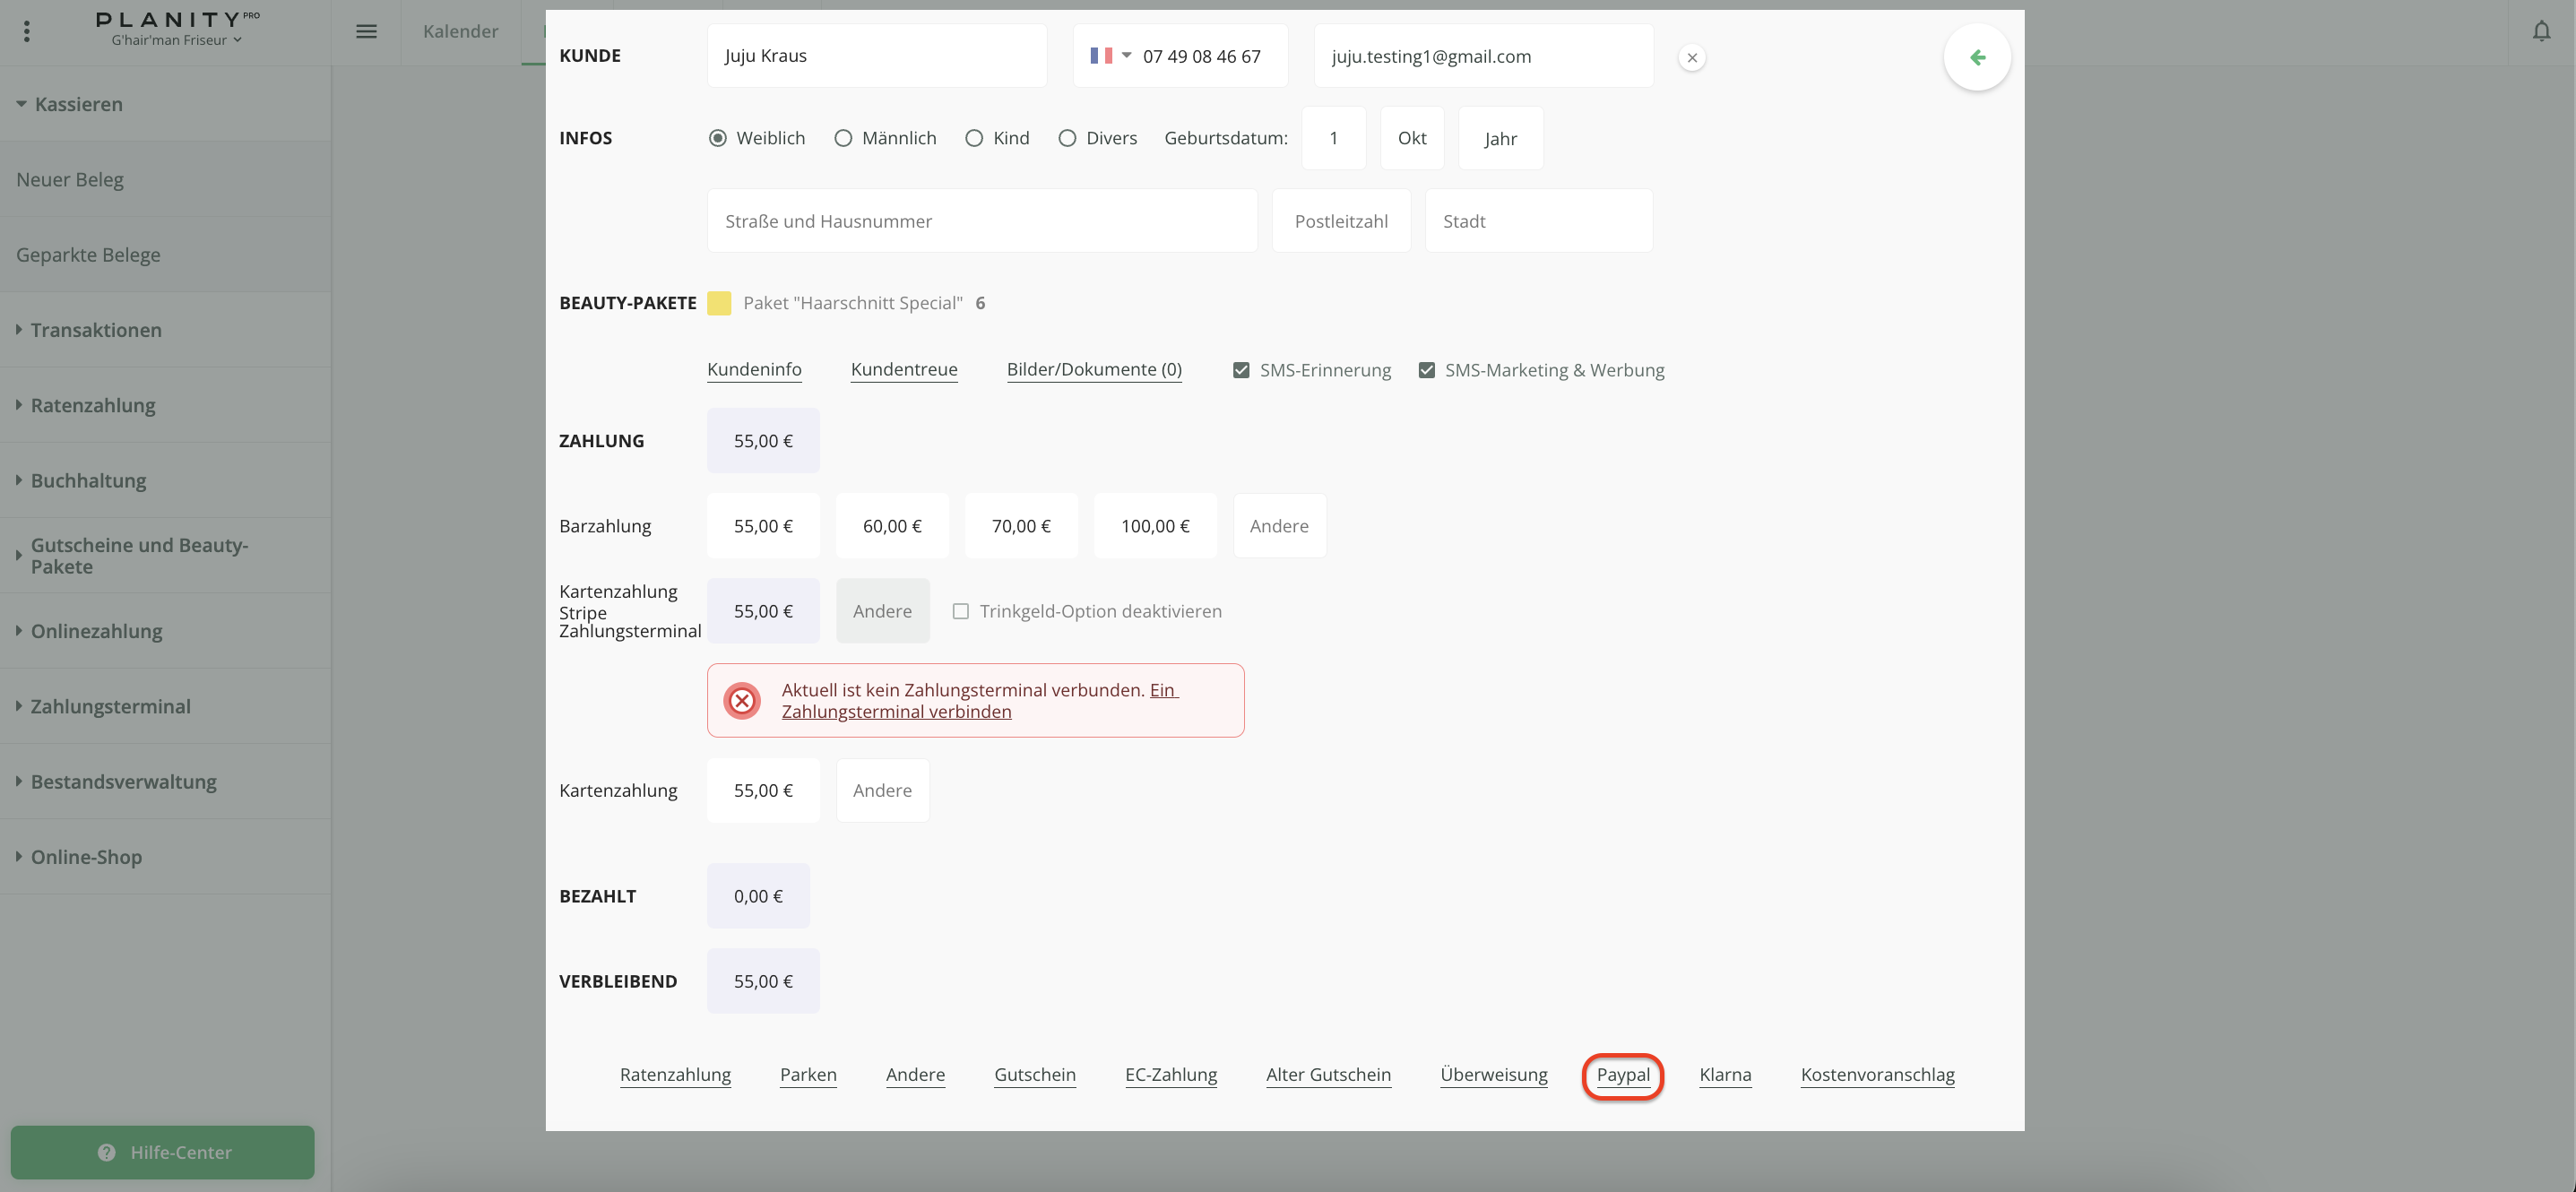2576x1192 pixels.
Task: Enable Trinkgeld-Option deaktivieren checkbox
Action: (960, 611)
